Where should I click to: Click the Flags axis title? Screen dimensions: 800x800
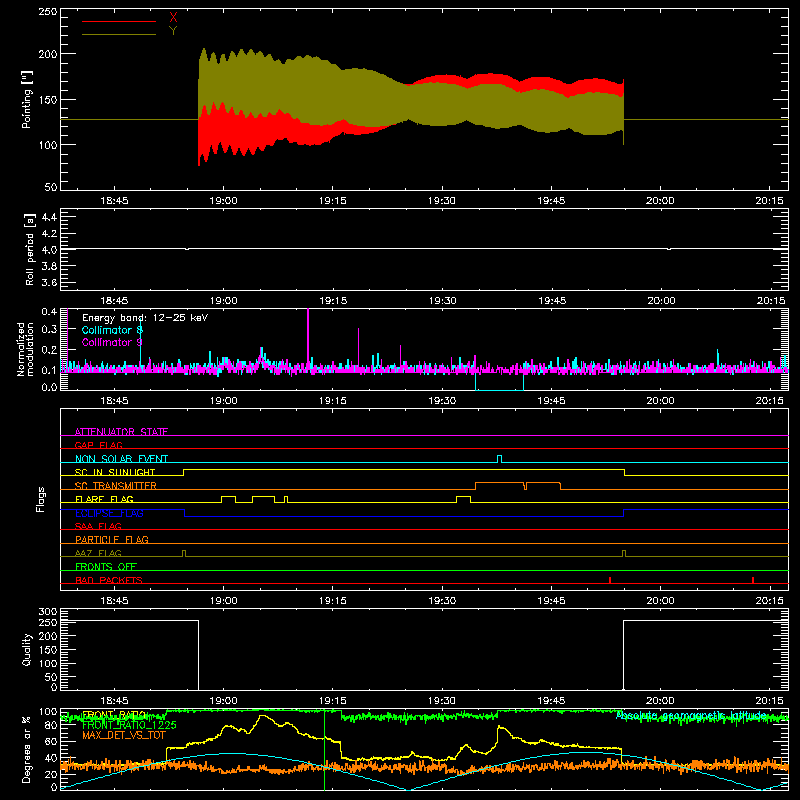41,499
